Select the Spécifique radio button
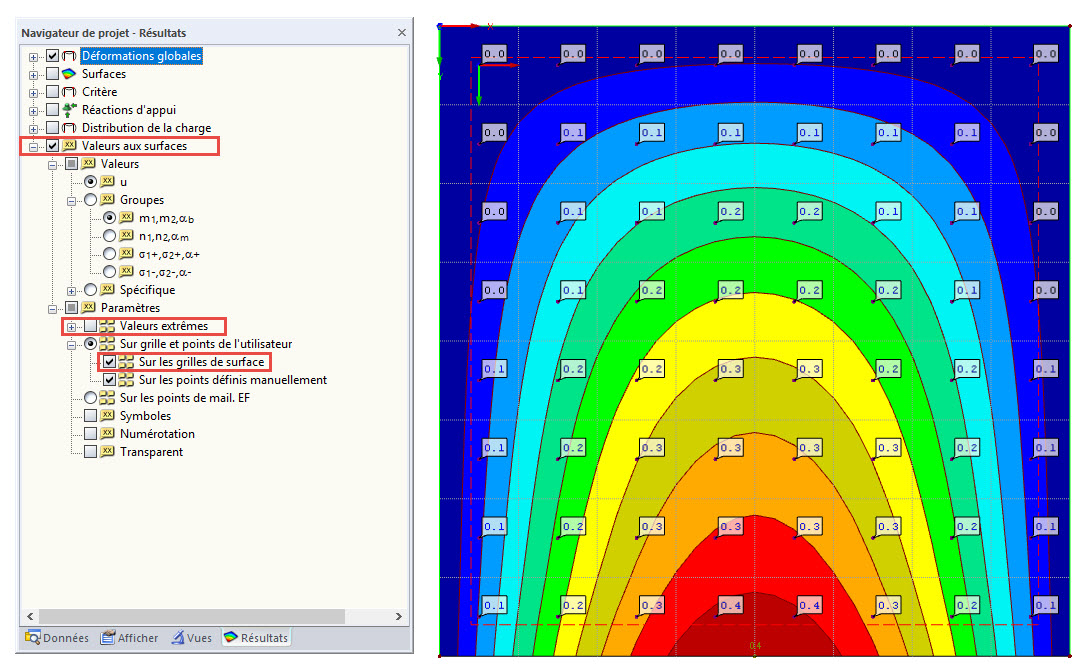This screenshot has width=1091, height=668. pyautogui.click(x=90, y=289)
